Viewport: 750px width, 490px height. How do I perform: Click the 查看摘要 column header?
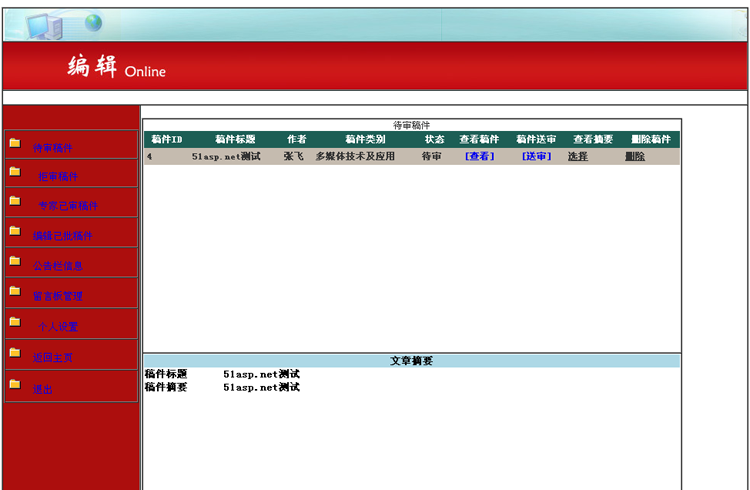pos(593,139)
